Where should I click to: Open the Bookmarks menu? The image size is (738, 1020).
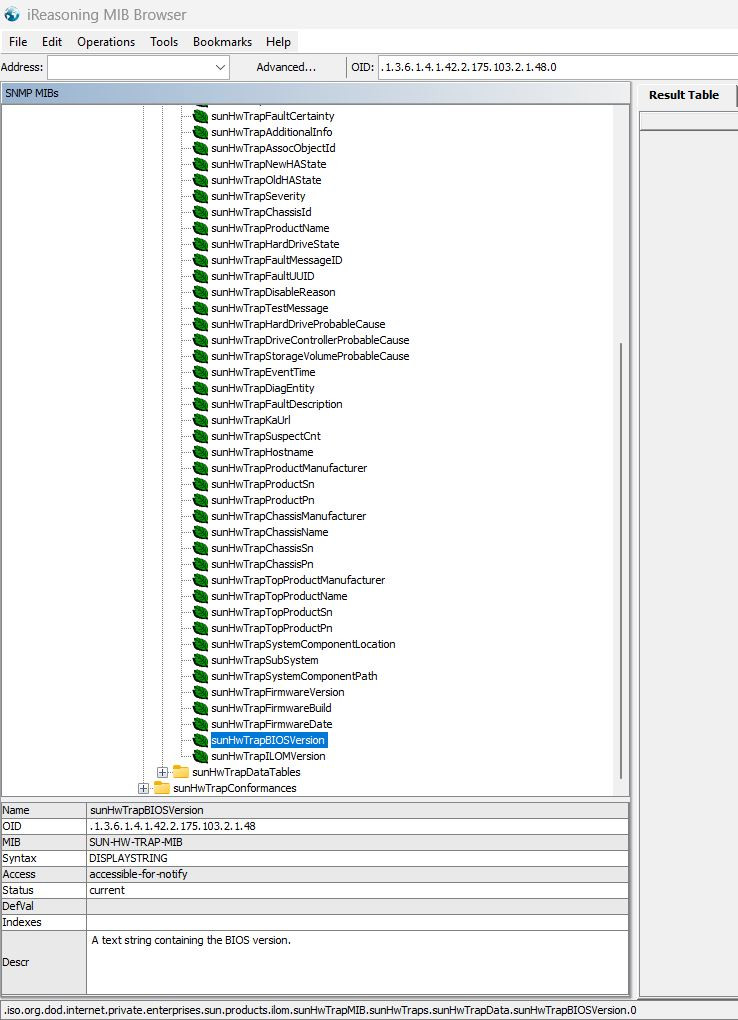point(223,42)
